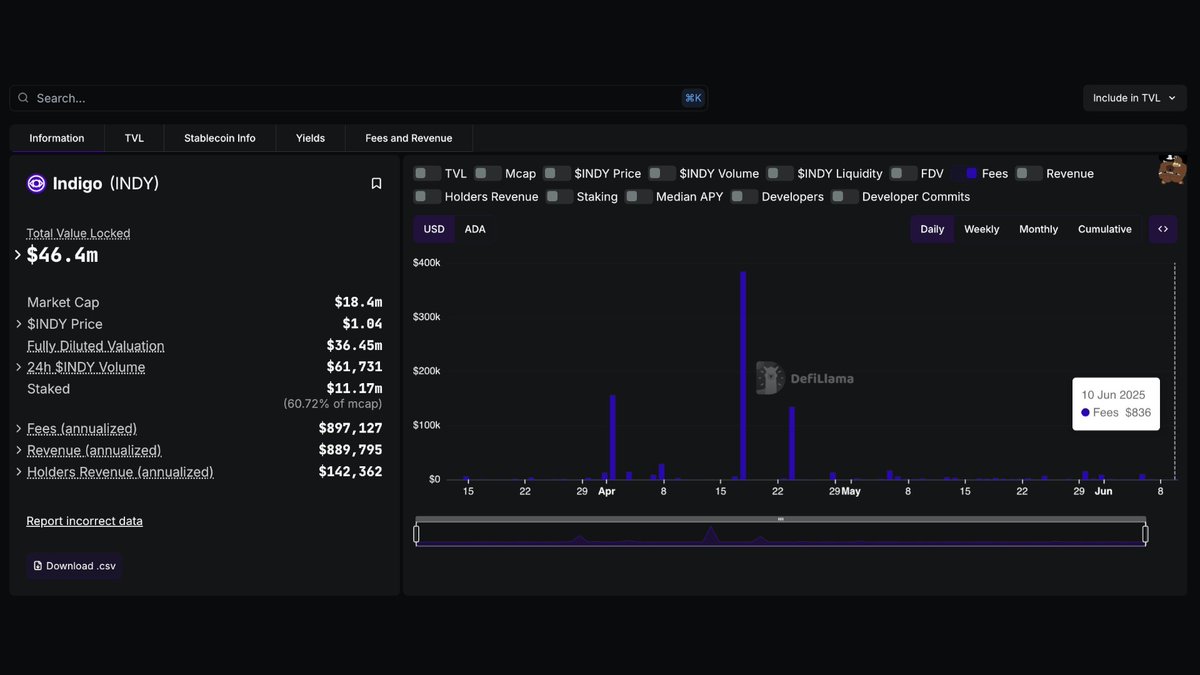Image resolution: width=1200 pixels, height=675 pixels.
Task: Click the search magnifier icon
Action: [23, 98]
